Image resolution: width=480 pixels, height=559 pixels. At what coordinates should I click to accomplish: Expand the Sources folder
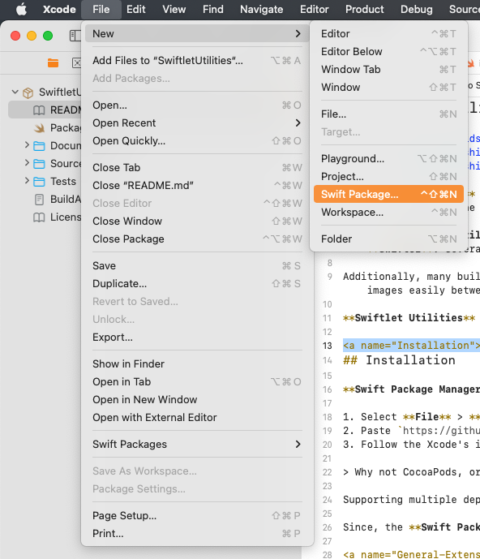[27, 163]
